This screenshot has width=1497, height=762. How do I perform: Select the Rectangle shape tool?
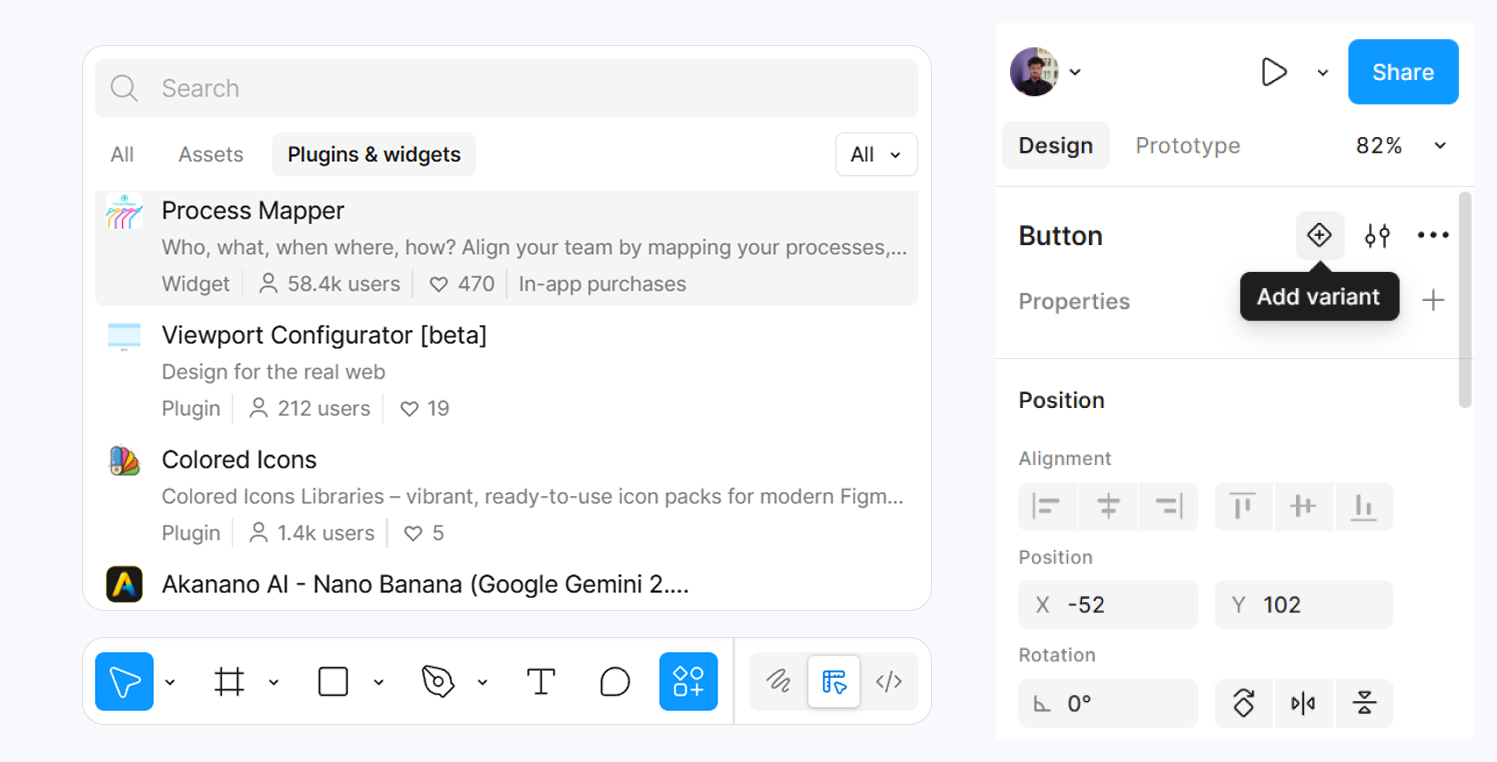pos(333,682)
